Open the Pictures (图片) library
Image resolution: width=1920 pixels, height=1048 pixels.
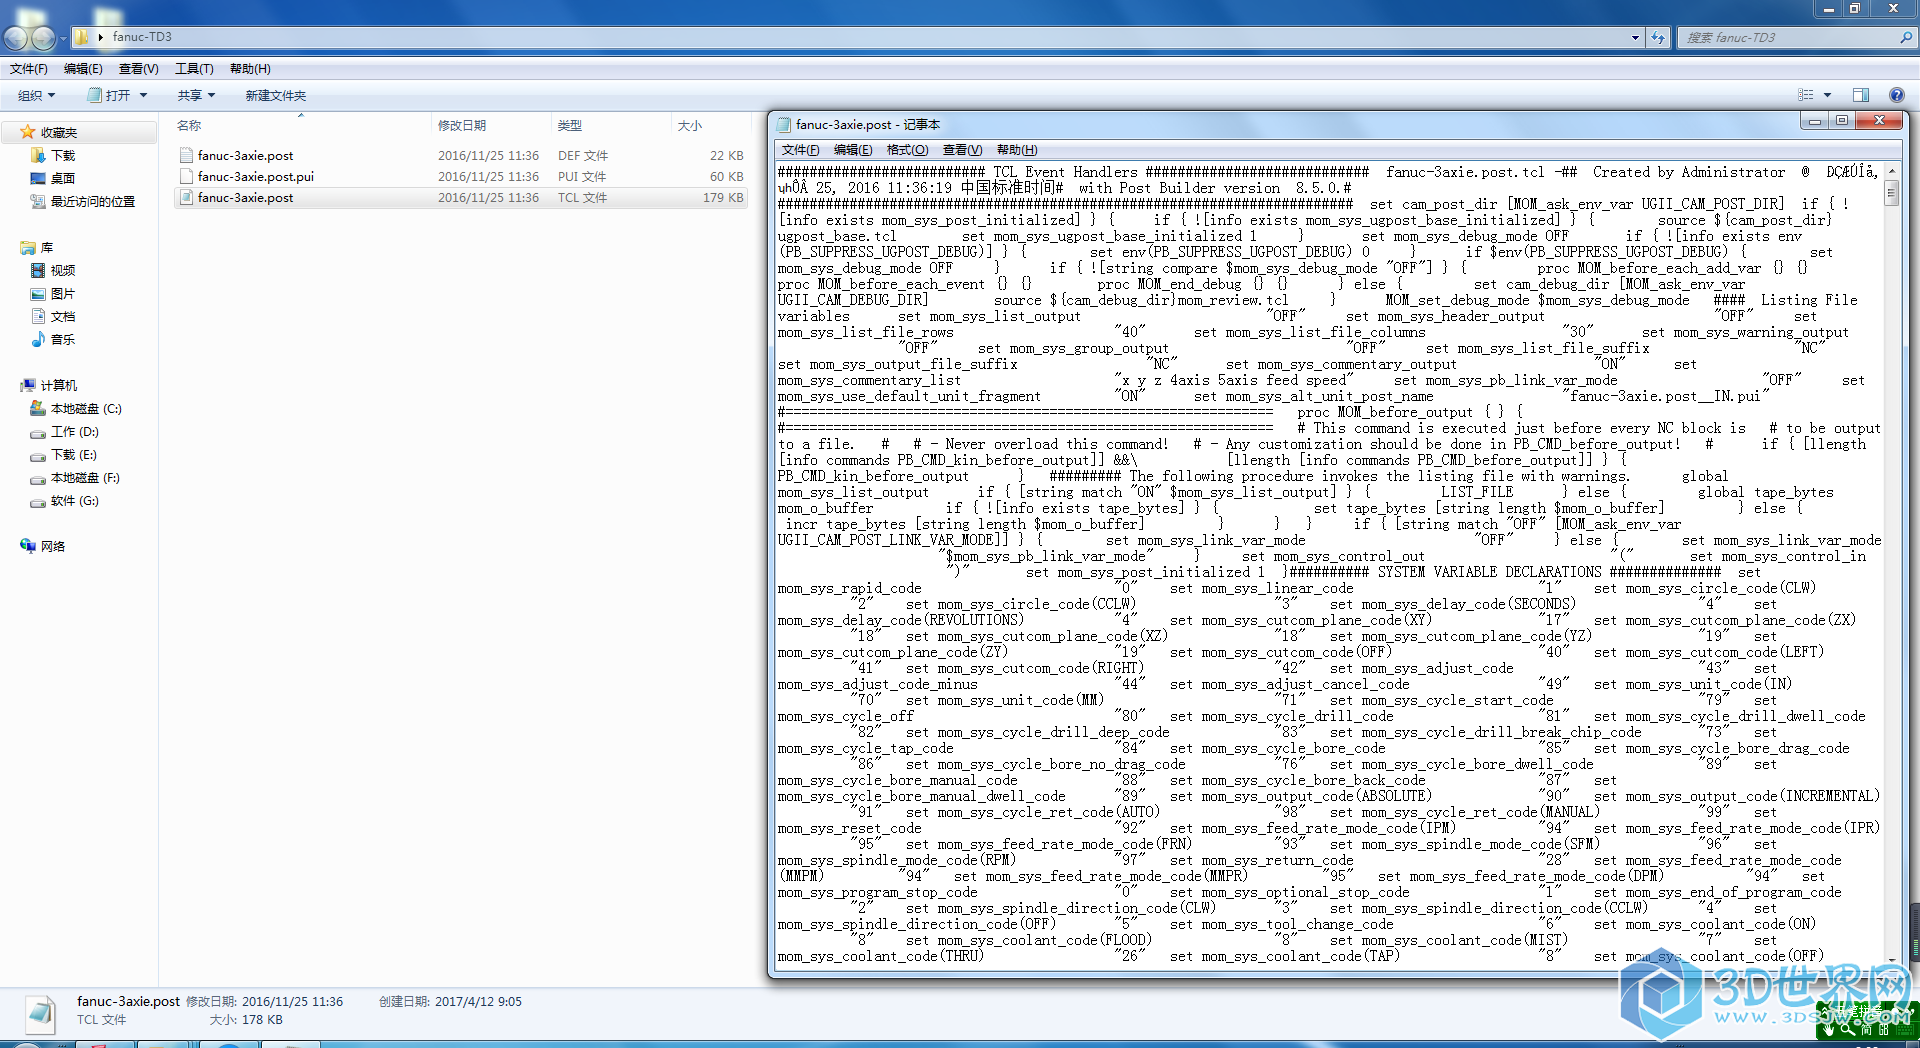point(63,293)
